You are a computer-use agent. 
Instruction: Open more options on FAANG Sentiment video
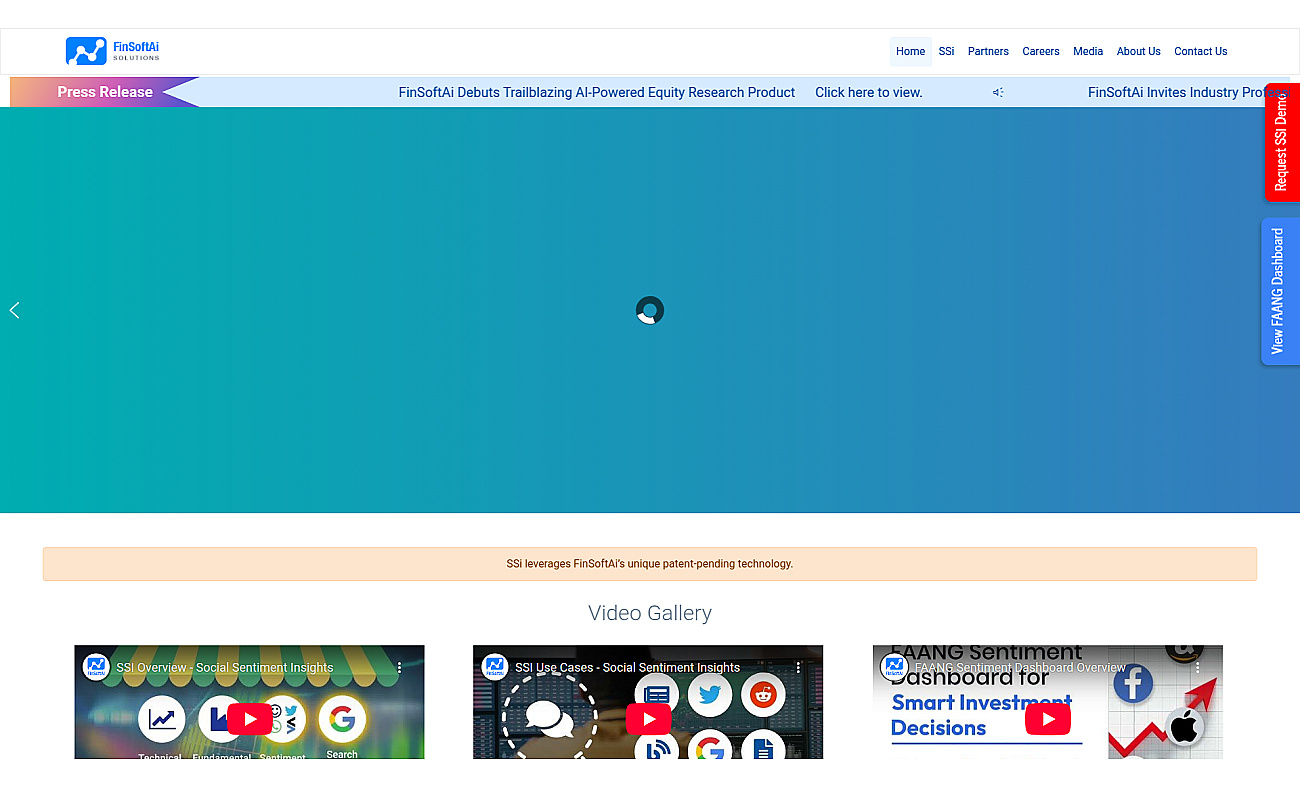point(1198,667)
